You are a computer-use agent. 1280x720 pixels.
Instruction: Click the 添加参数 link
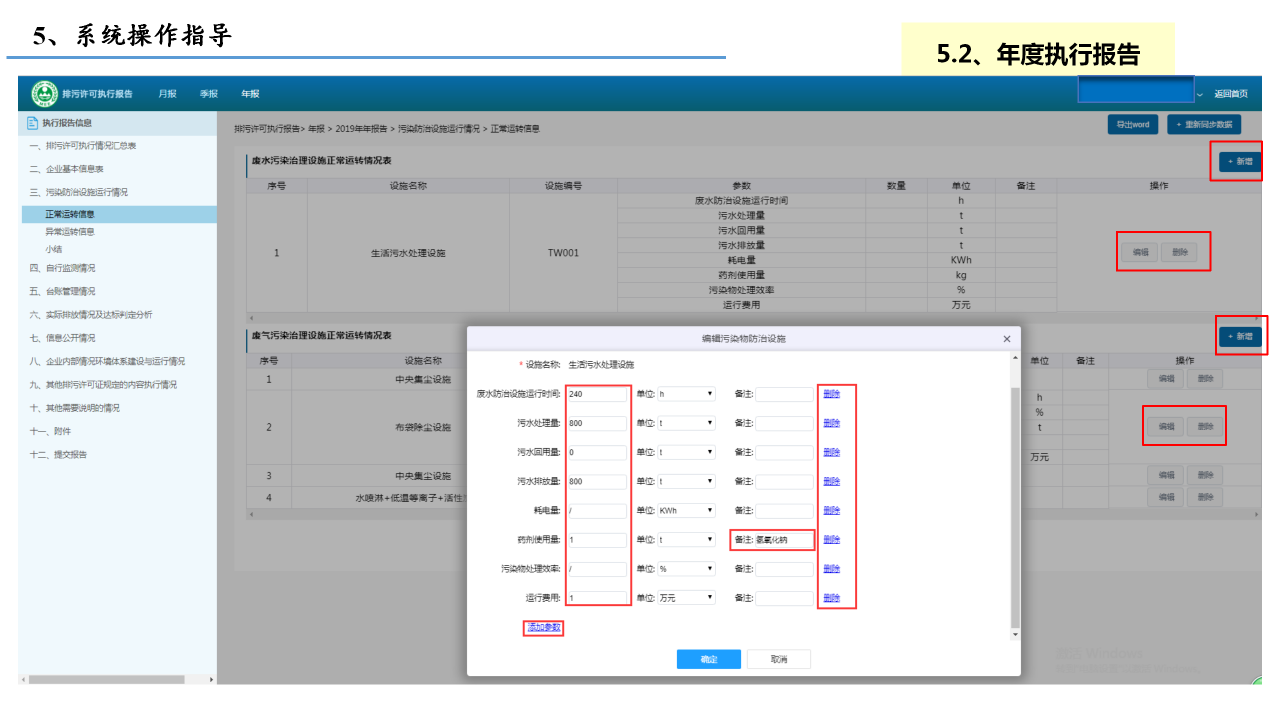[544, 628]
